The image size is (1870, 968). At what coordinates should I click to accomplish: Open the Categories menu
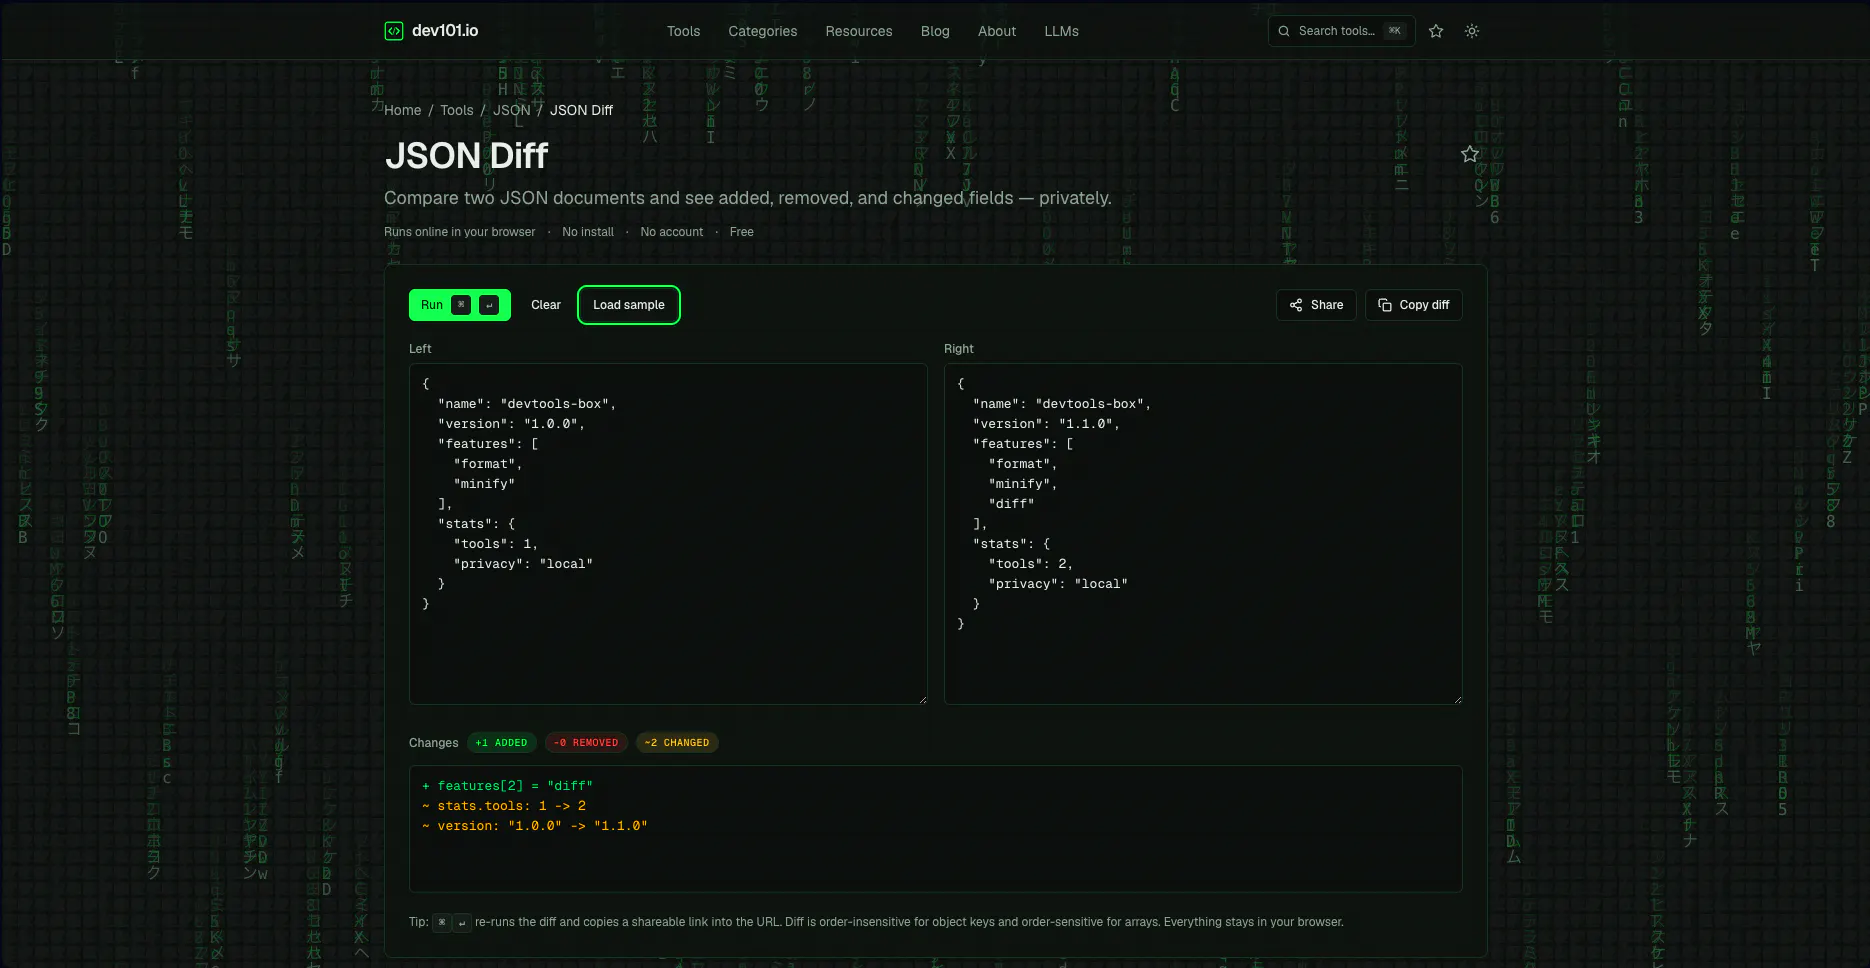(x=763, y=31)
